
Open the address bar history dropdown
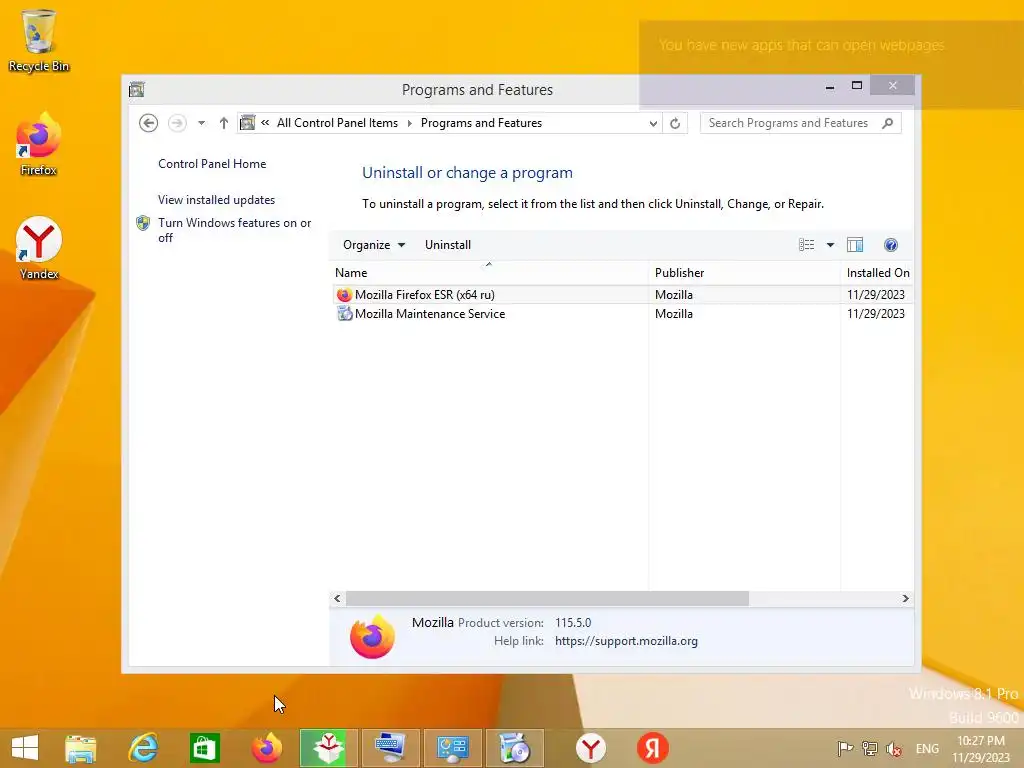pos(652,123)
